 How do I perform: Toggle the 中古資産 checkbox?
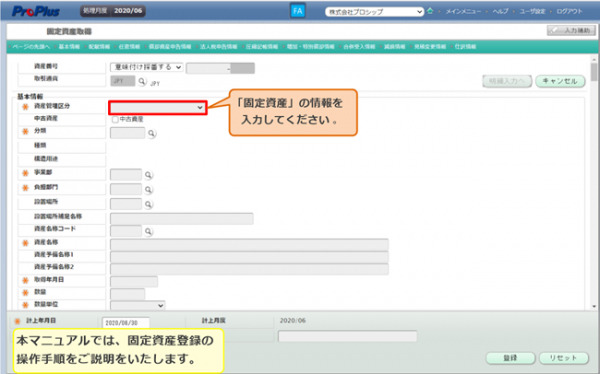click(x=115, y=119)
